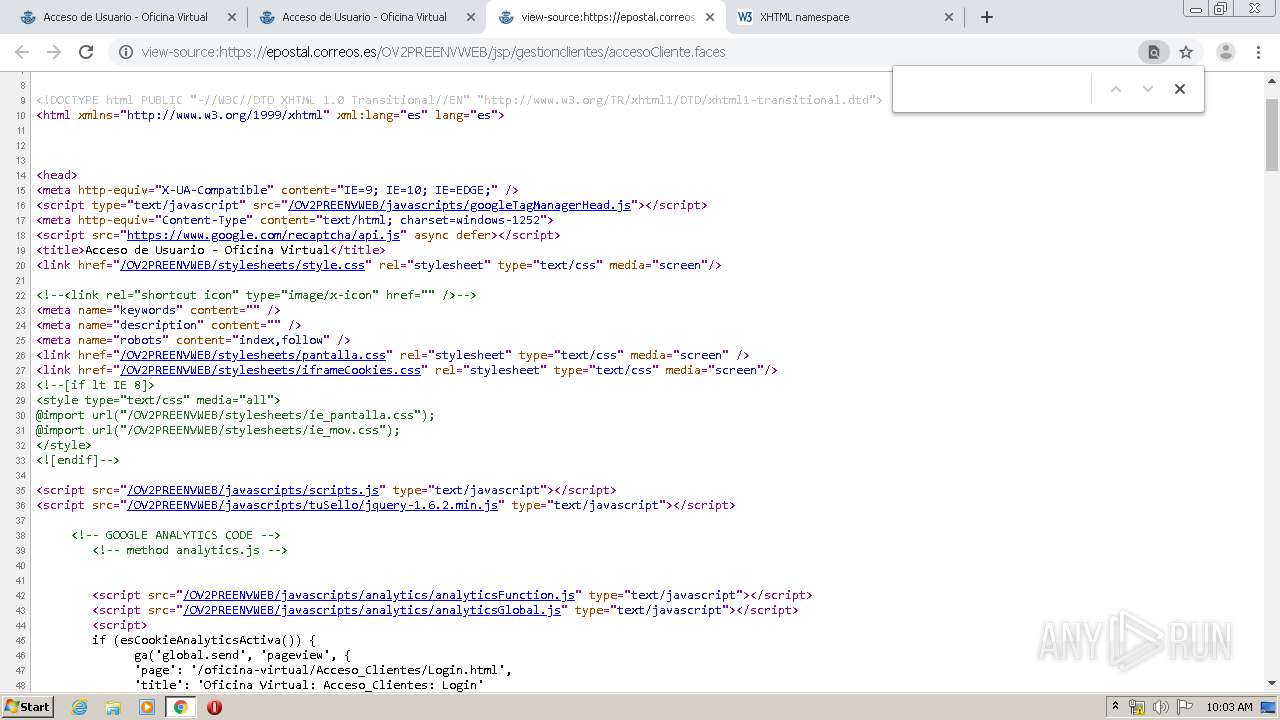Show hidden system tray icons
The image size is (1280, 720).
click(1115, 707)
